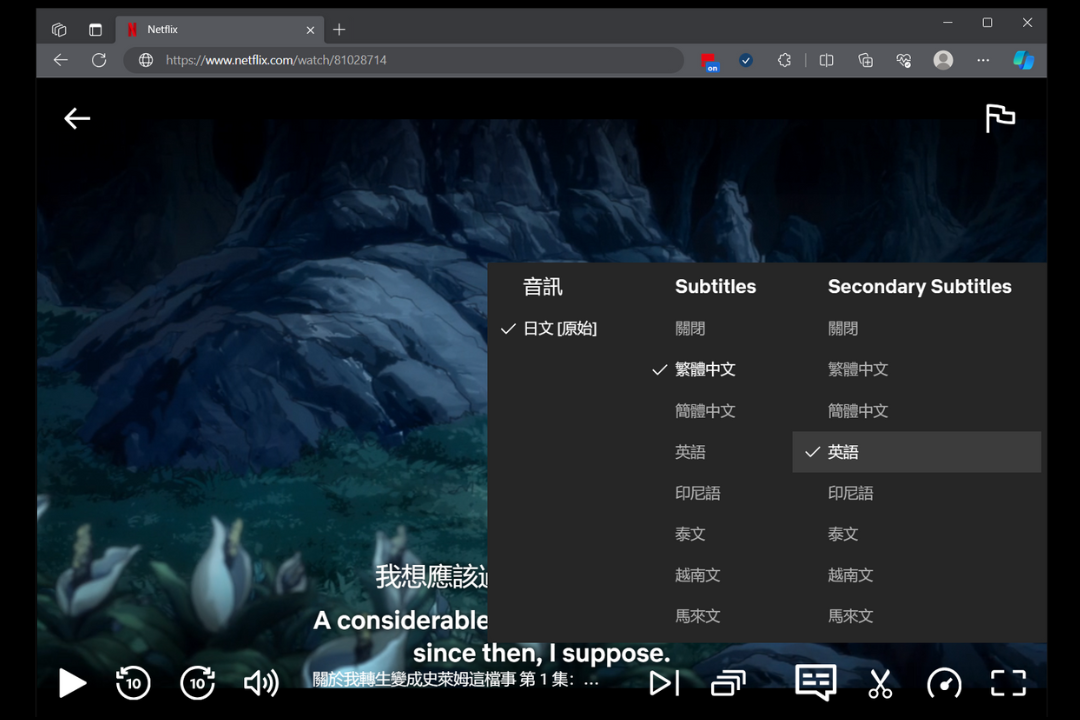Open the Copilot sidebar icon
This screenshot has height=720, width=1080.
click(x=1024, y=60)
